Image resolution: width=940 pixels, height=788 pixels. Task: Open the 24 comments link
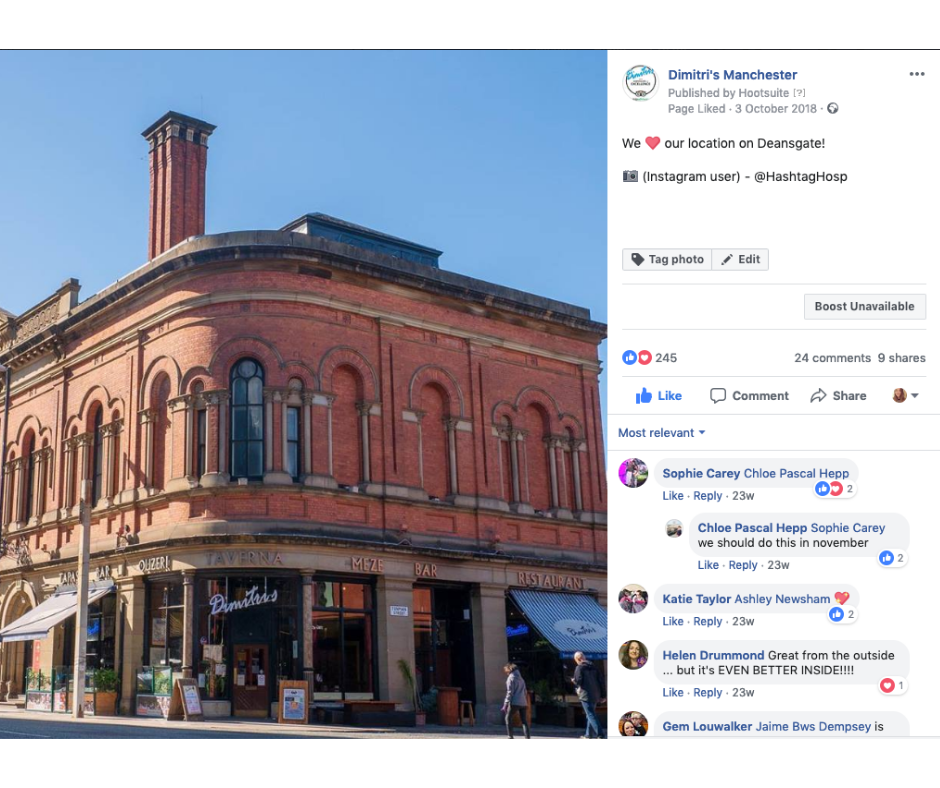point(832,358)
